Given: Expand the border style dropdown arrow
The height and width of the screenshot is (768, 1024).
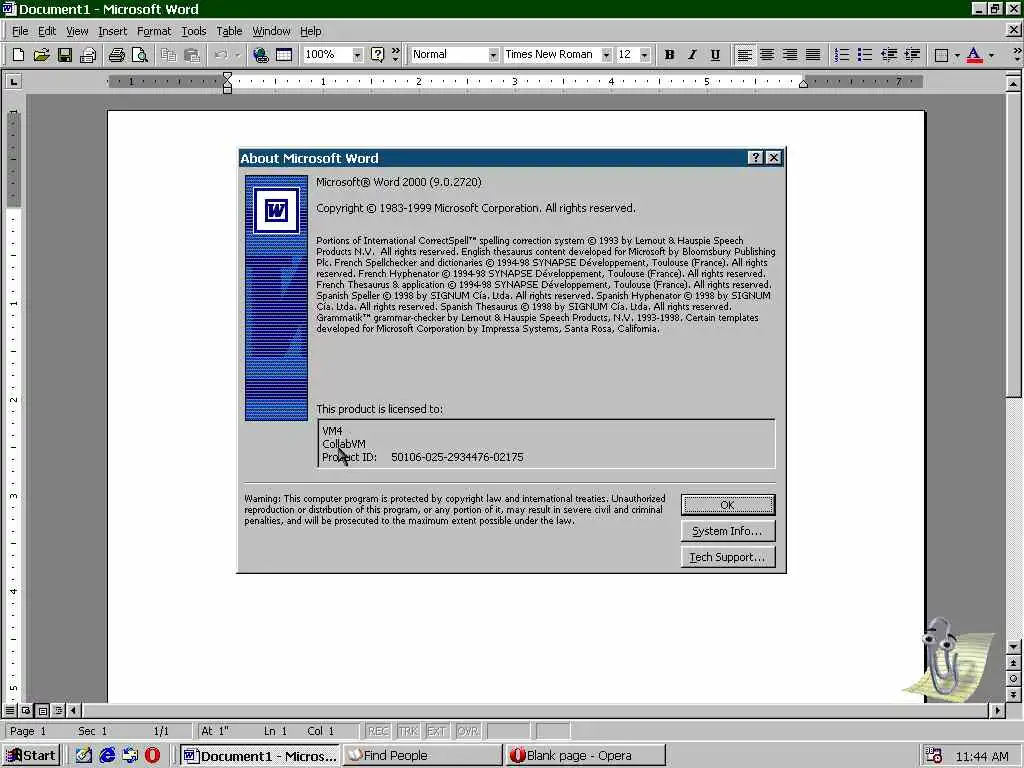Looking at the screenshot, I should pyautogui.click(x=957, y=55).
